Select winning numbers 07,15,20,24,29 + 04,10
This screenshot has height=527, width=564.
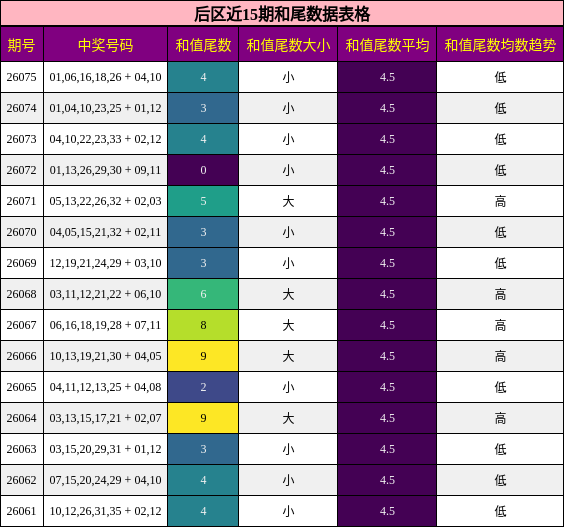pos(105,480)
